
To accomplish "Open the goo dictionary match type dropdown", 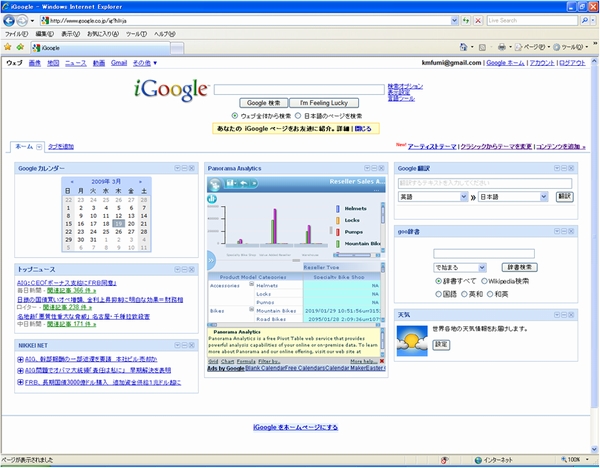I will point(460,267).
